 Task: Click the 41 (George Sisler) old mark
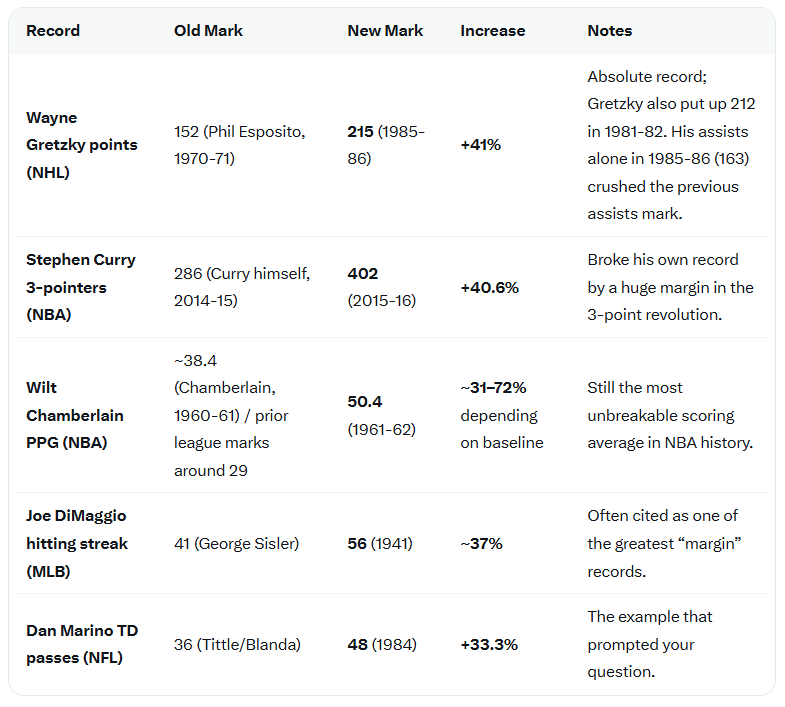[x=236, y=543]
